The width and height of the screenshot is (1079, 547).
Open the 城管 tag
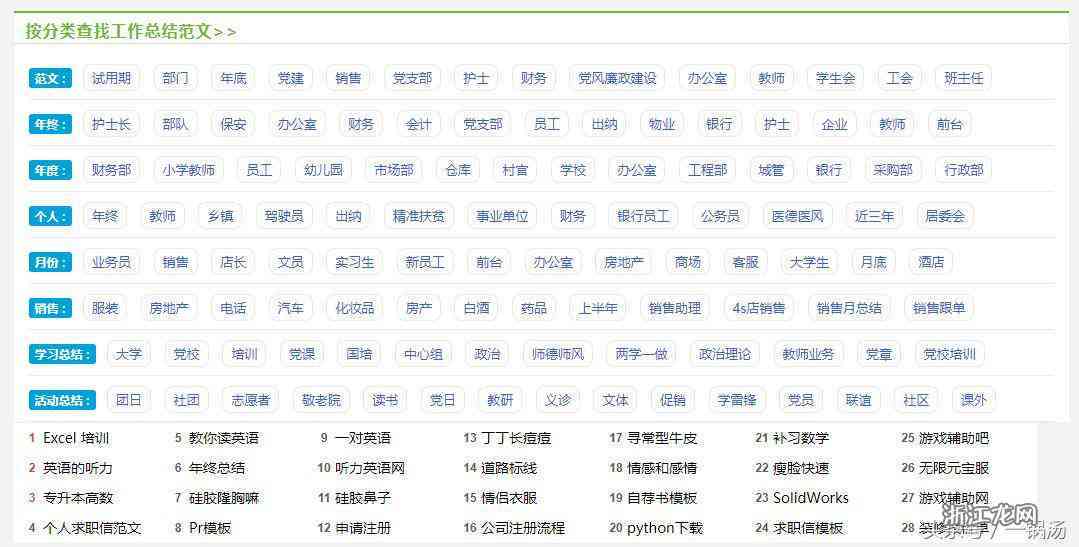(x=771, y=170)
